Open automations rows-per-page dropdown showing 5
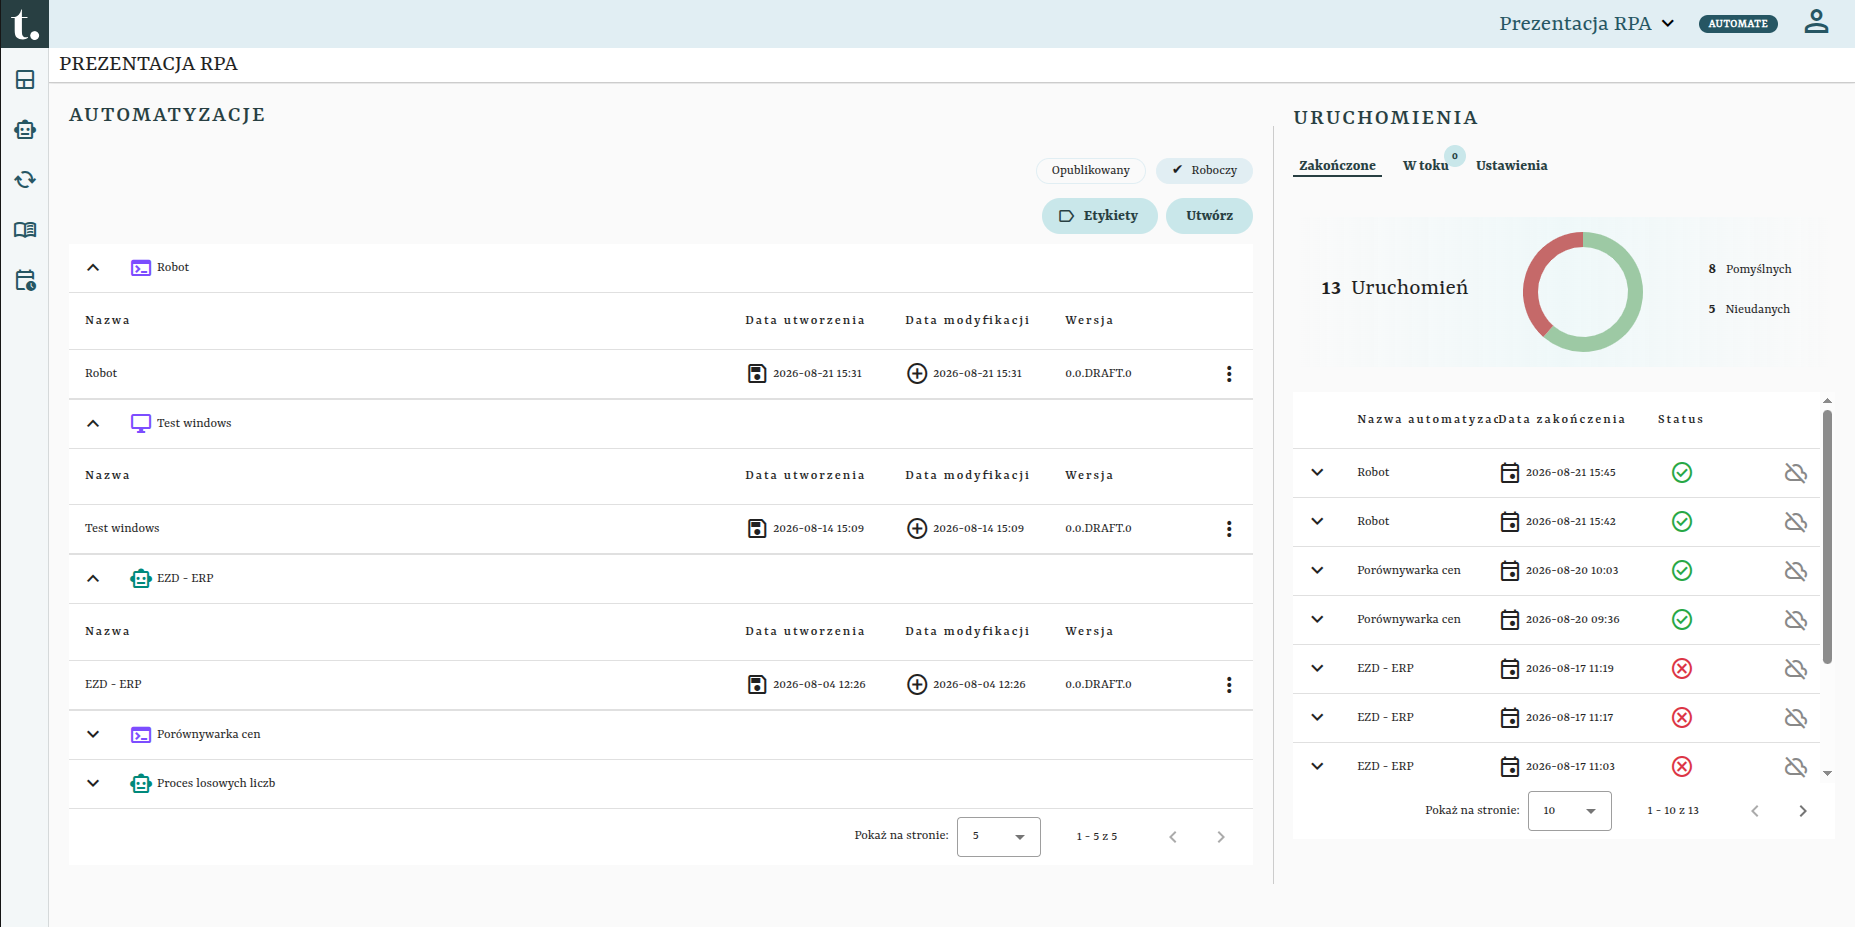 tap(998, 837)
